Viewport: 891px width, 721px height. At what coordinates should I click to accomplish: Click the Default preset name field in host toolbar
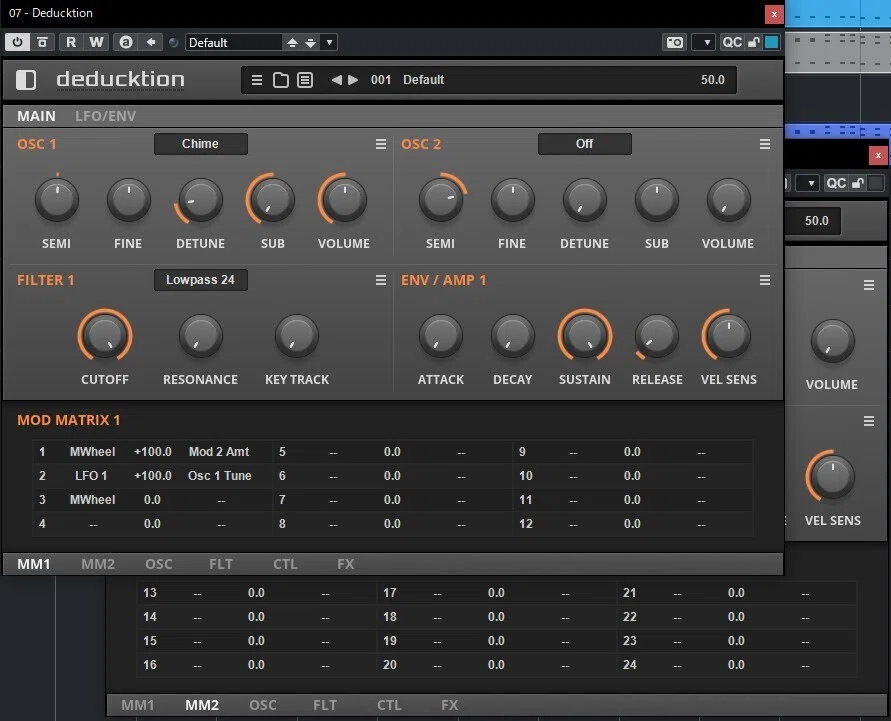point(233,43)
